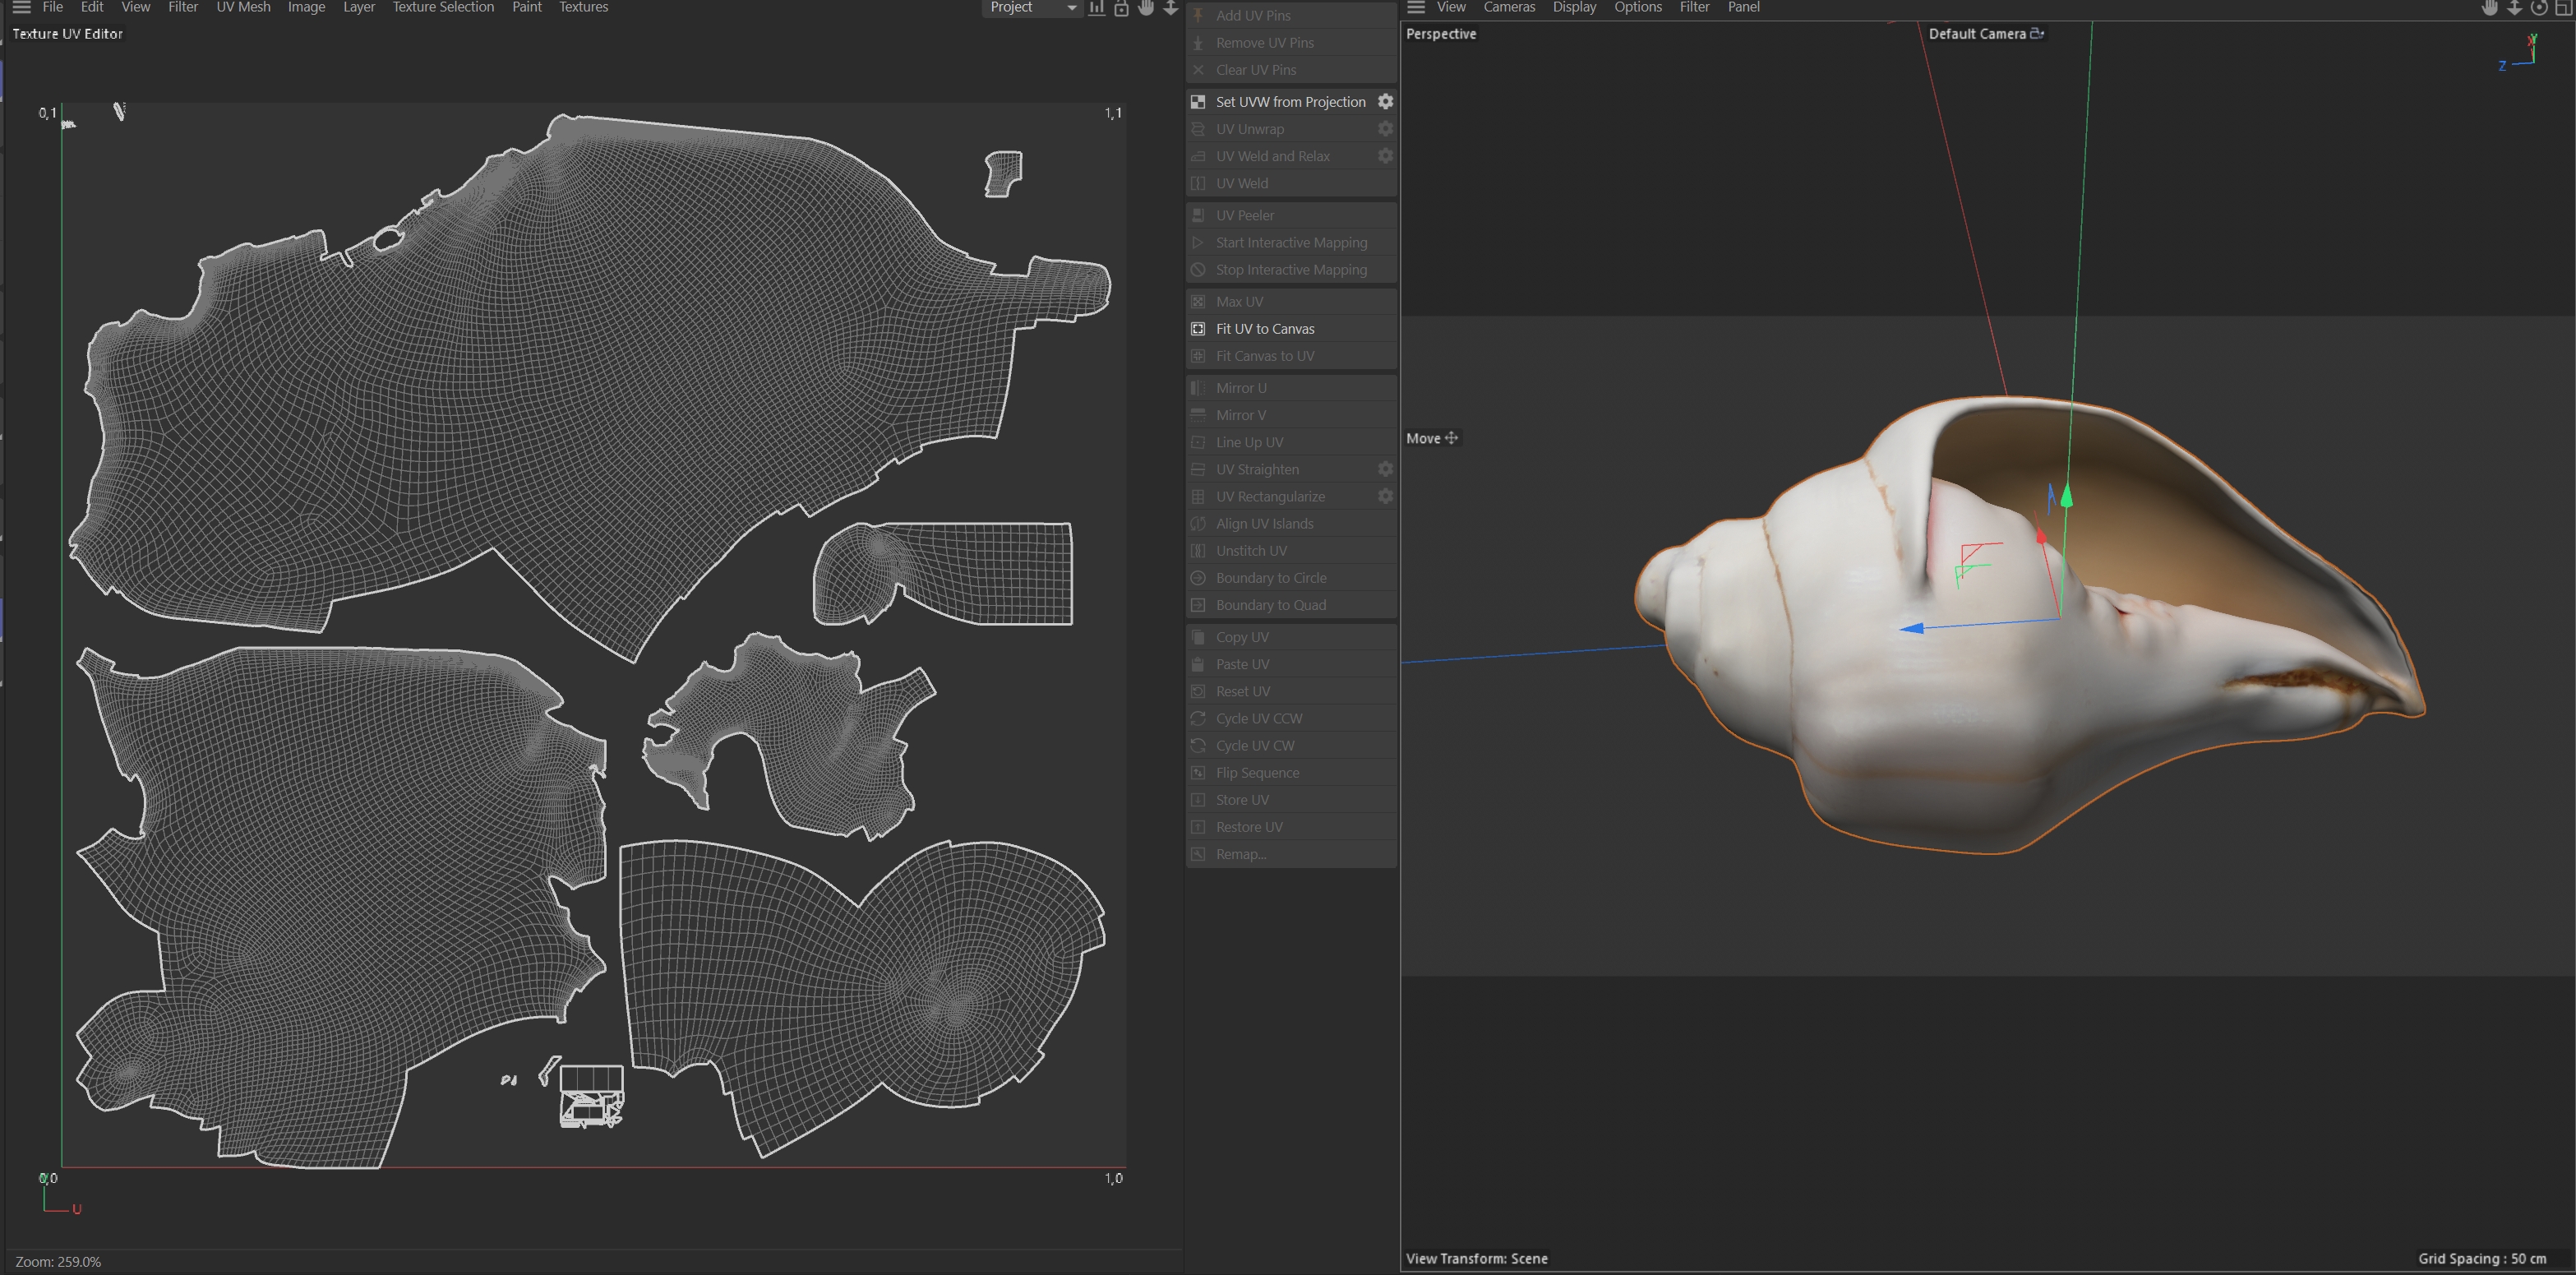Open the UV Mesh menu
This screenshot has height=1275, width=2576.
pos(243,7)
